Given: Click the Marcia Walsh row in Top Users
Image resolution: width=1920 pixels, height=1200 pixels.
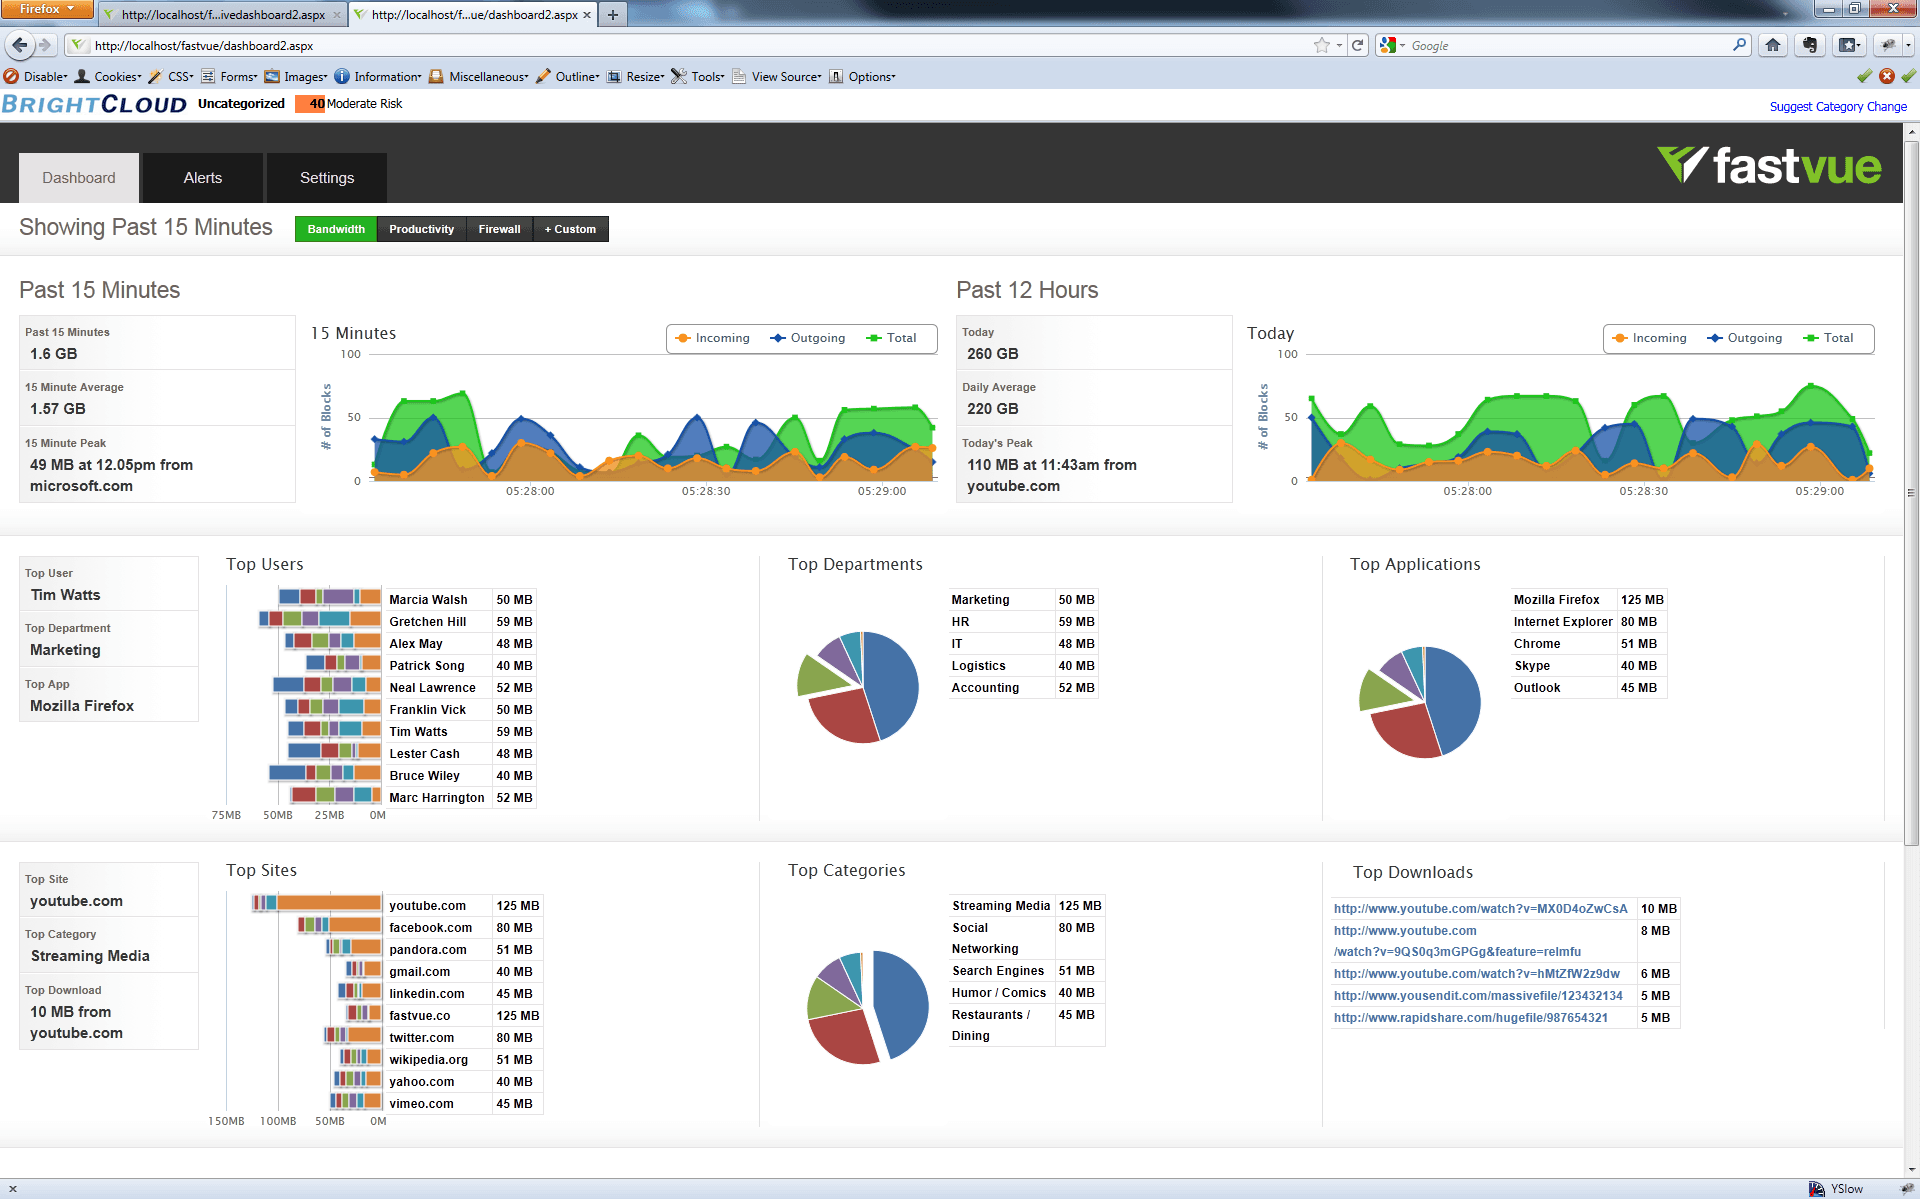Looking at the screenshot, I should pos(460,600).
